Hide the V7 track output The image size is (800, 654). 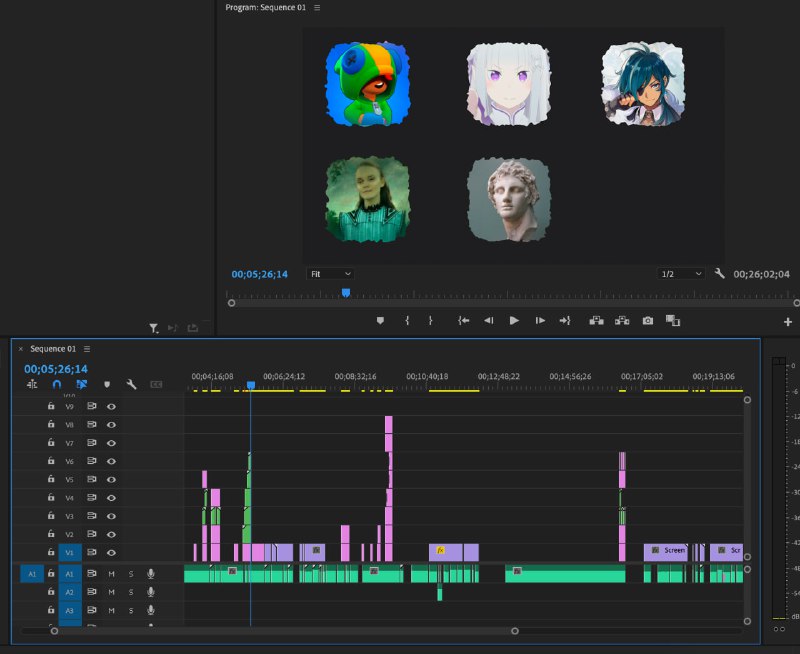pyautogui.click(x=111, y=443)
